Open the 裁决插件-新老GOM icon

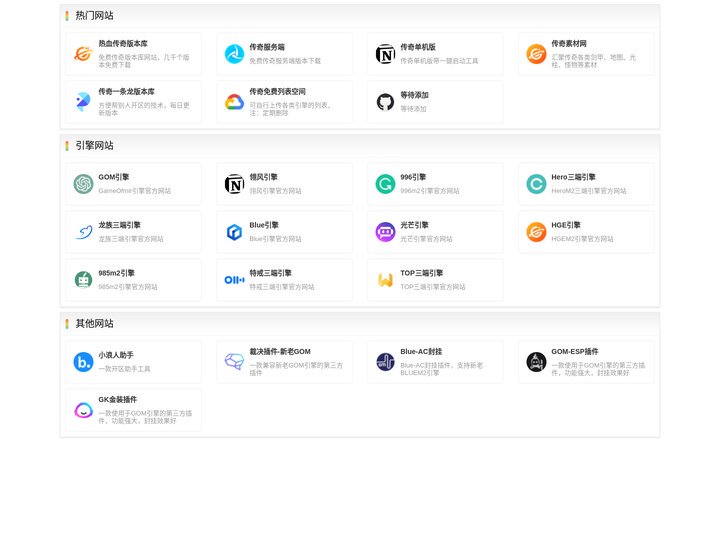pos(234,362)
